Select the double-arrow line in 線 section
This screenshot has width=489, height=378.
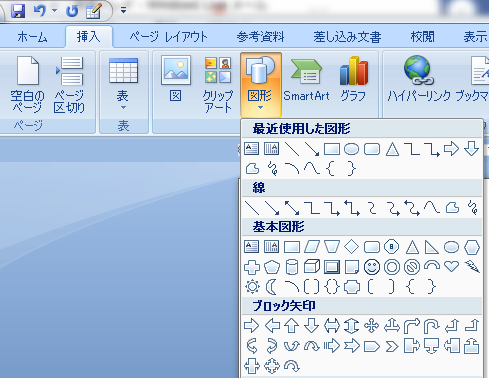click(x=292, y=208)
